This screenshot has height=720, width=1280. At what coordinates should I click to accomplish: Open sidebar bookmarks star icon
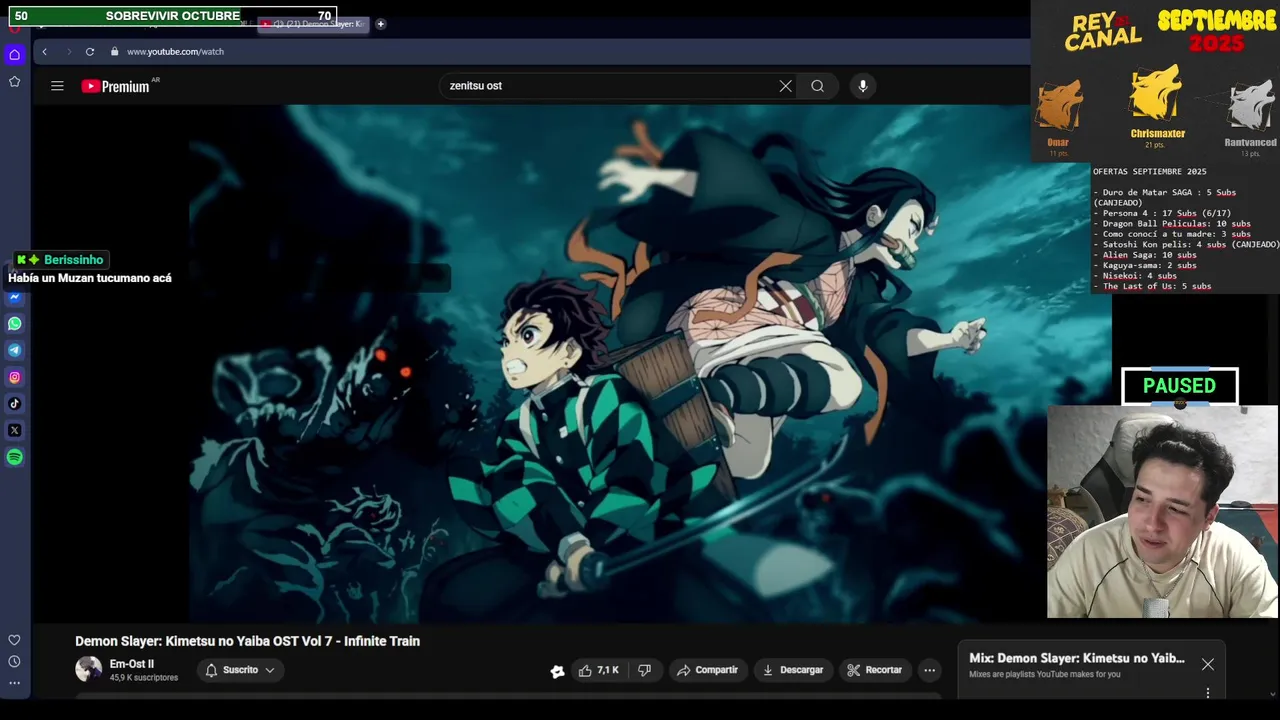tap(14, 81)
